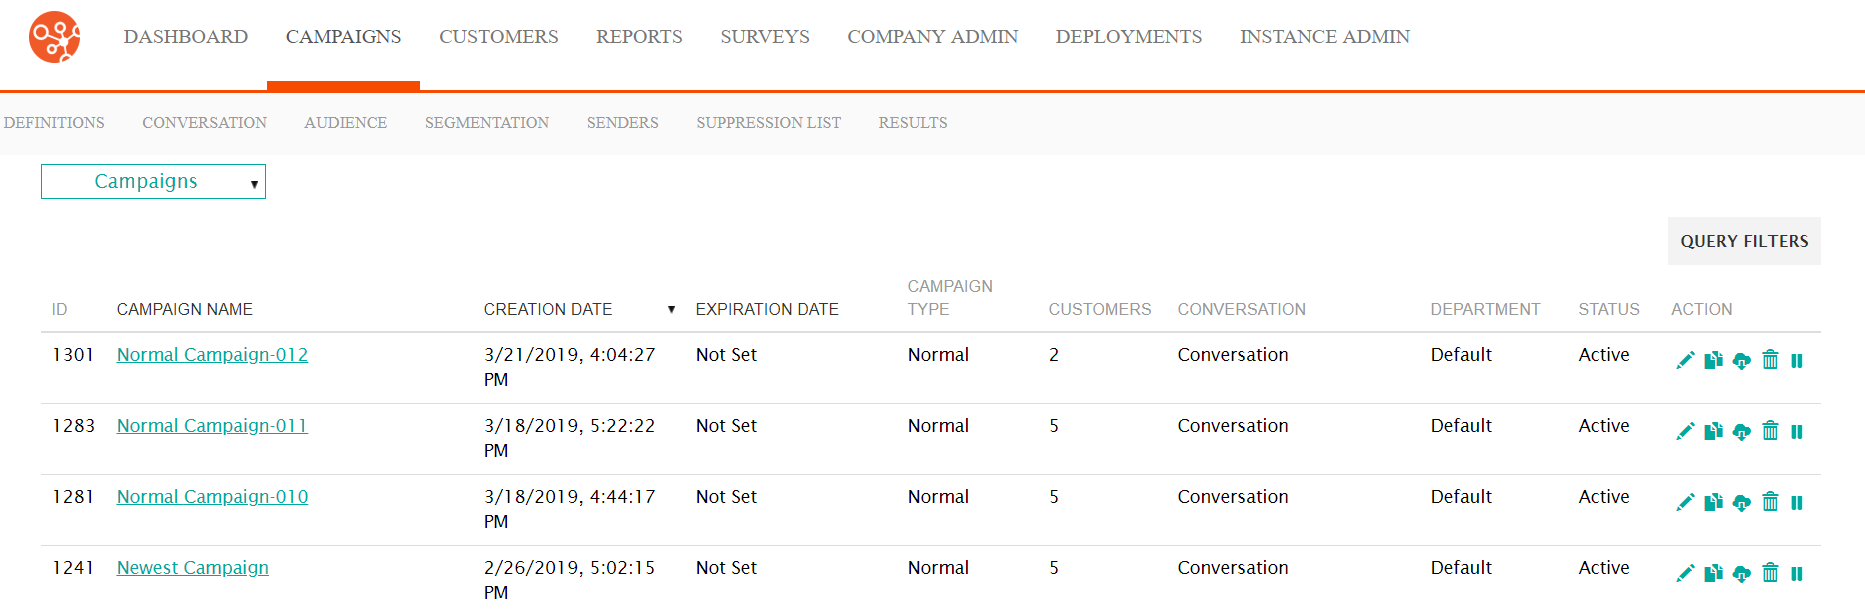The width and height of the screenshot is (1865, 612).
Task: Pause Normal Campaign-010 campaign
Action: [1797, 503]
